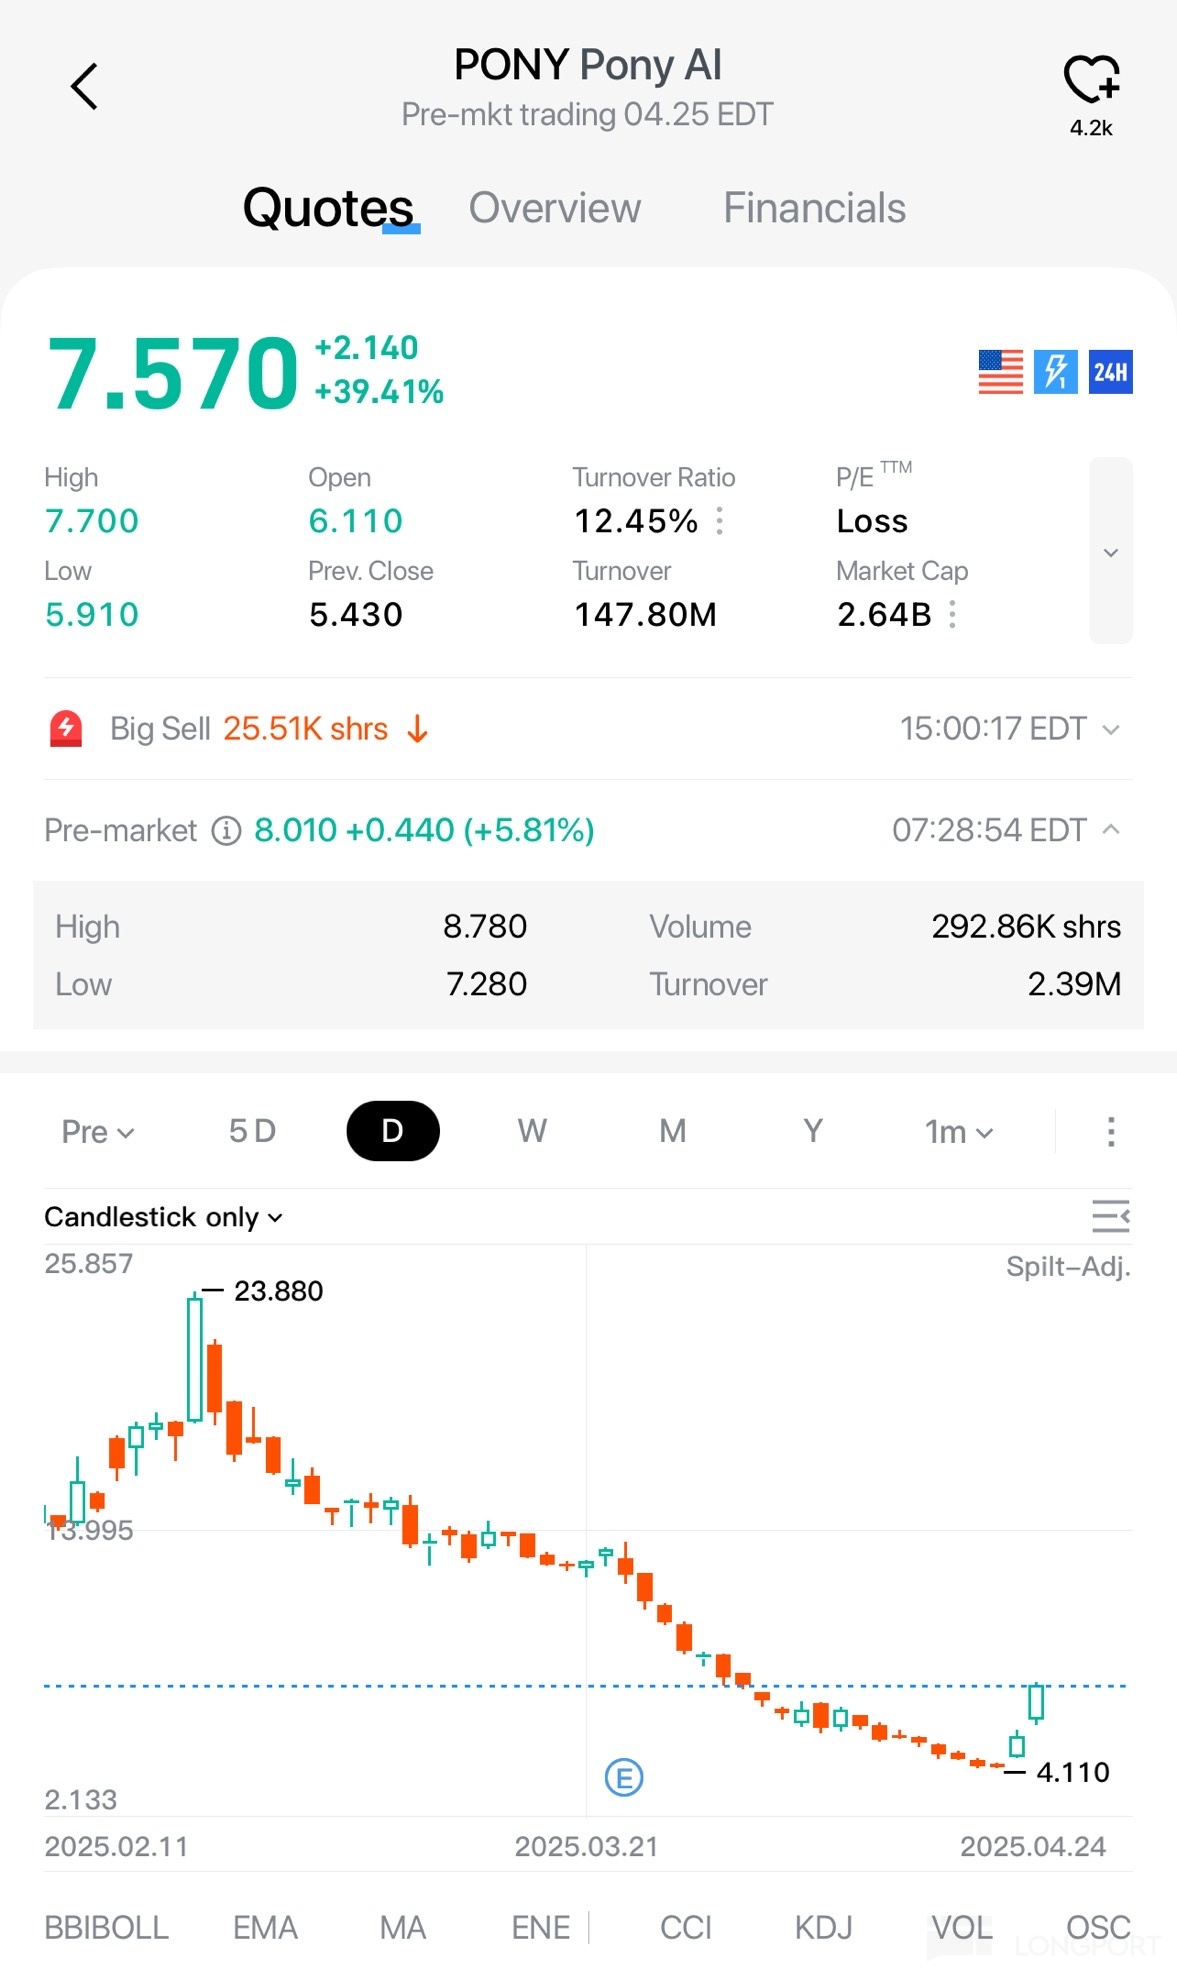1177x1977 pixels.
Task: Tap the red Big Sell alert icon
Action: tap(66, 729)
